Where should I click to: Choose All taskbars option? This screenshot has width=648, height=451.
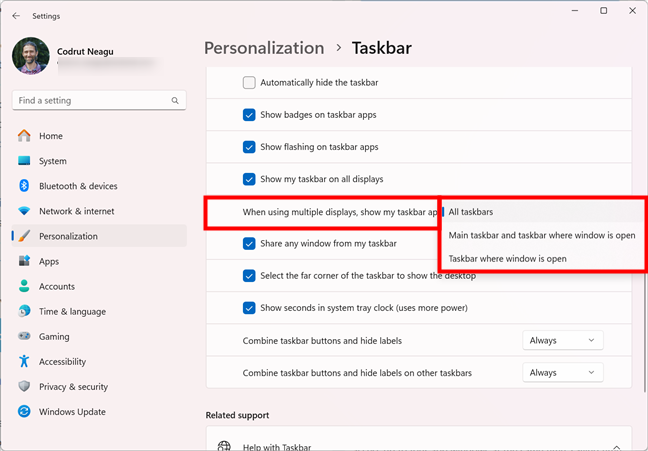tap(541, 212)
